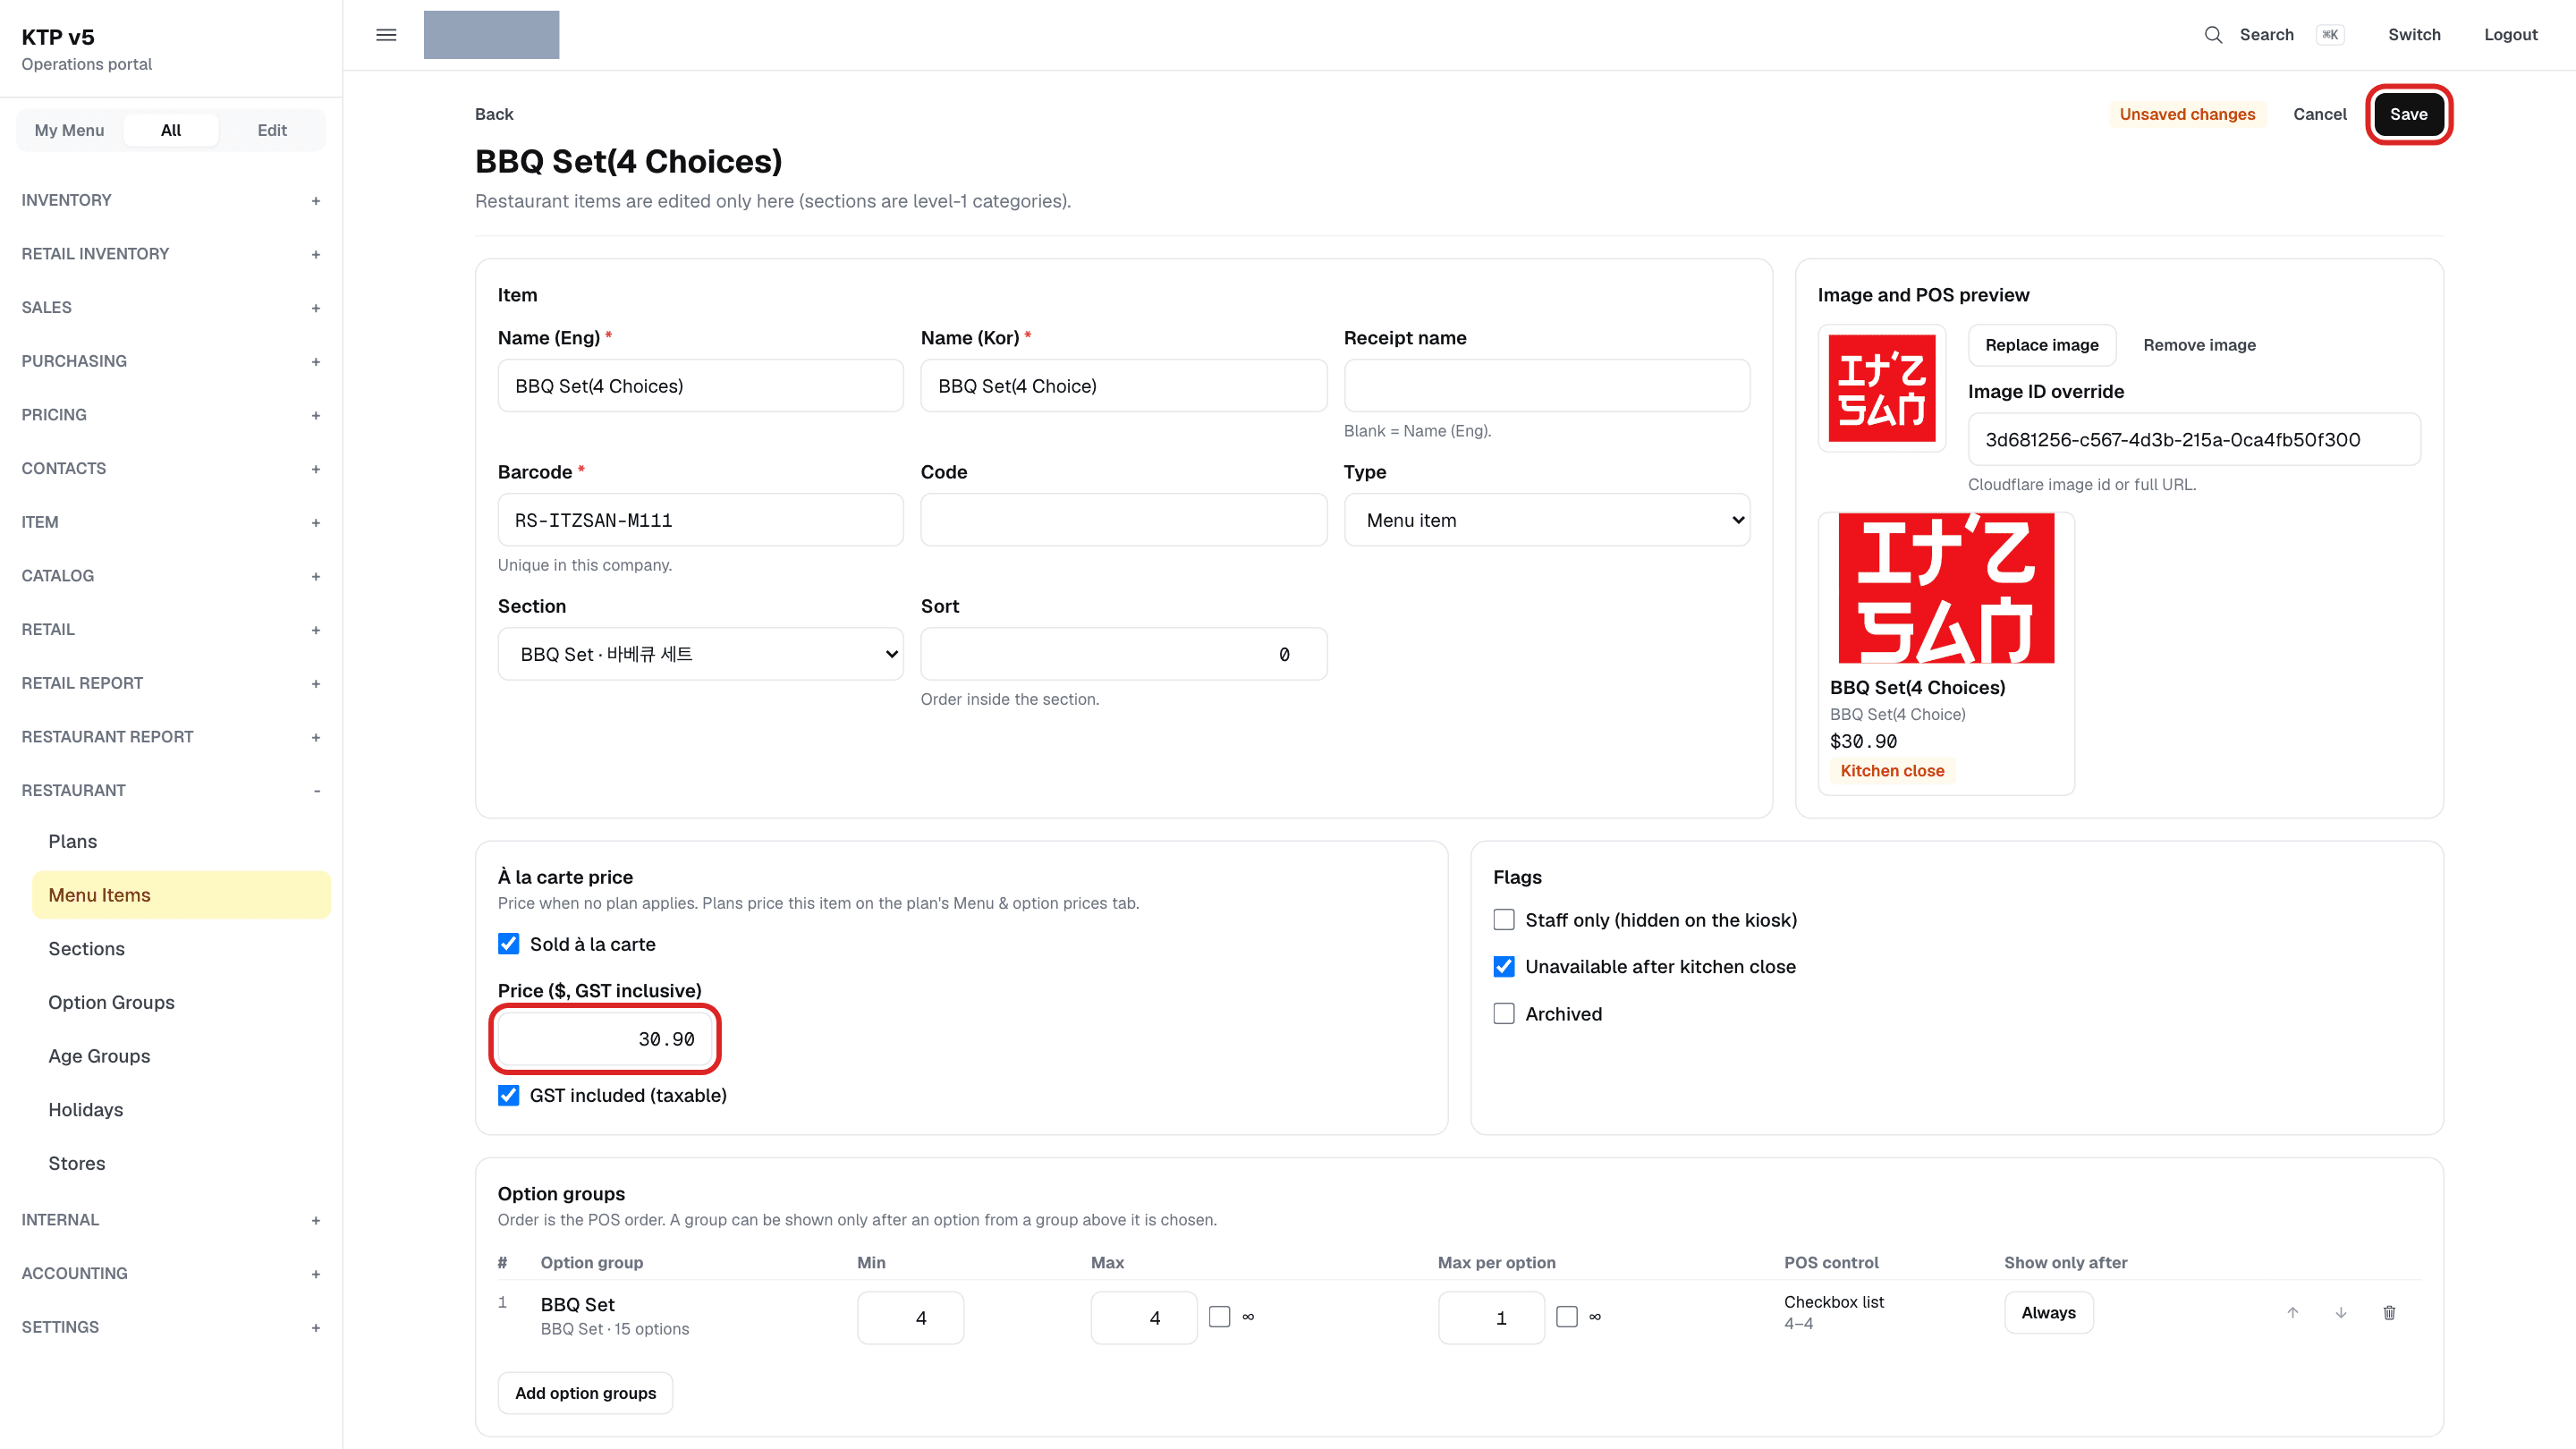Click Remove image
Viewport: 2576px width, 1449px height.
coord(2199,345)
